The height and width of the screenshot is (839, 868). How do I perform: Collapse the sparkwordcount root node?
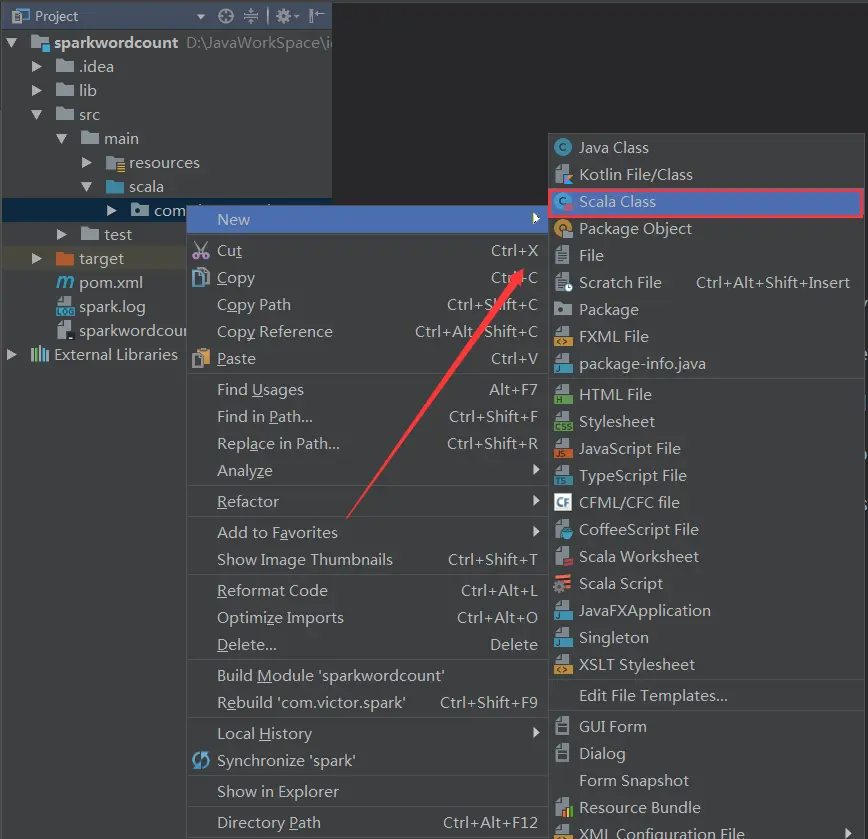(12, 43)
